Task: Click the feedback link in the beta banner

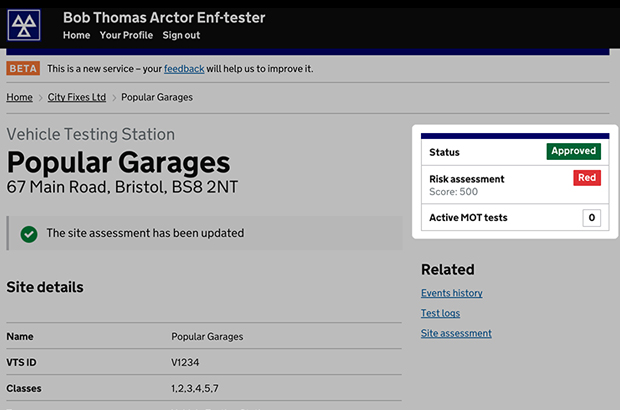Action: (x=184, y=69)
